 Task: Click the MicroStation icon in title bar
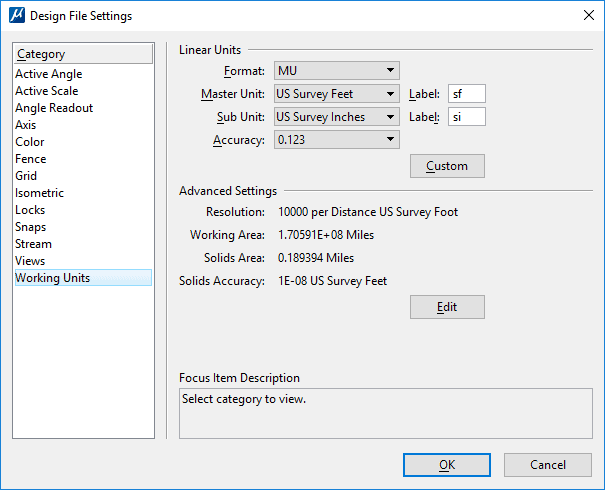point(16,16)
